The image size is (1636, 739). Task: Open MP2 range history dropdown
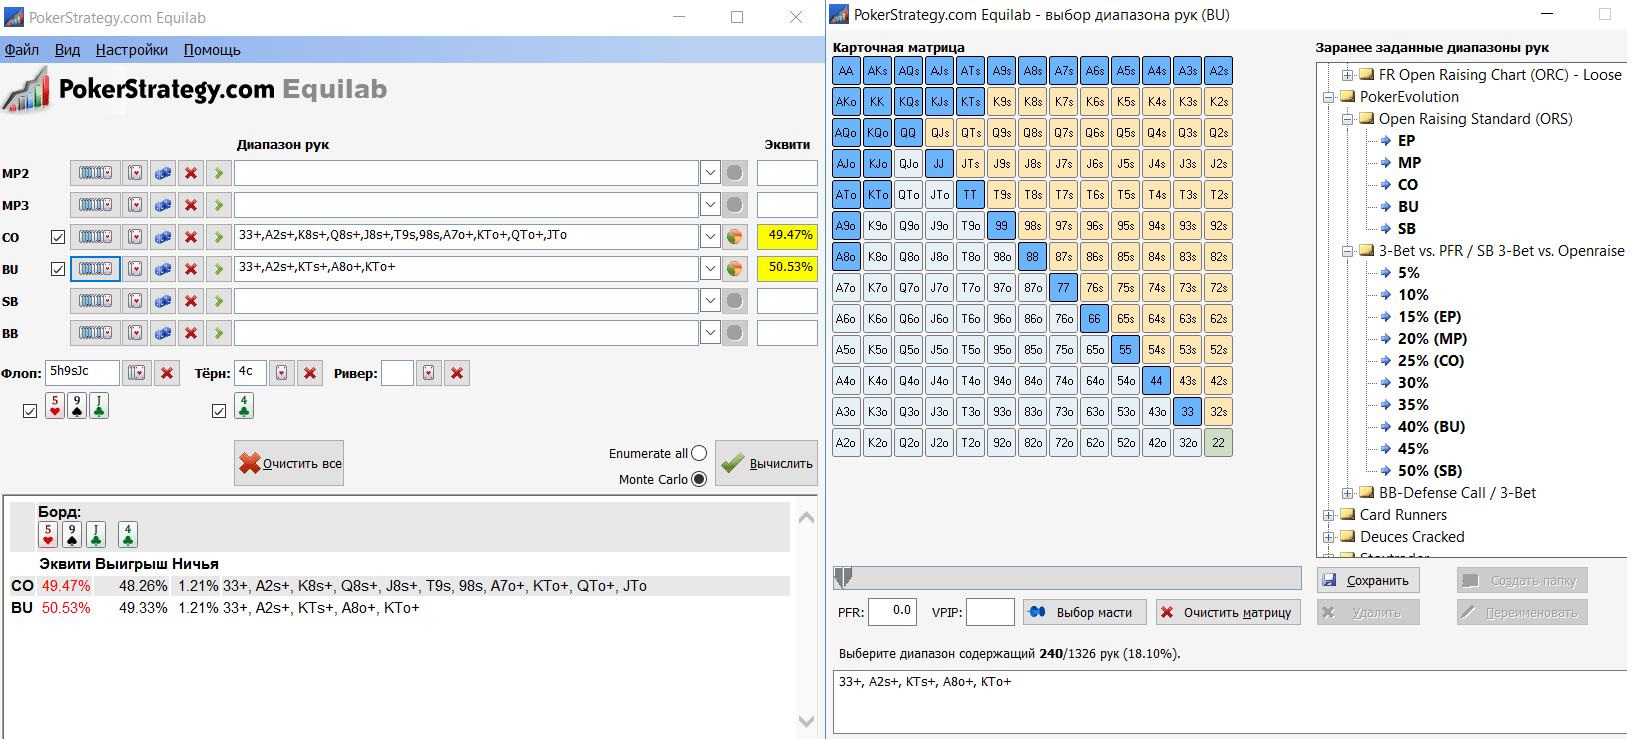[x=710, y=173]
